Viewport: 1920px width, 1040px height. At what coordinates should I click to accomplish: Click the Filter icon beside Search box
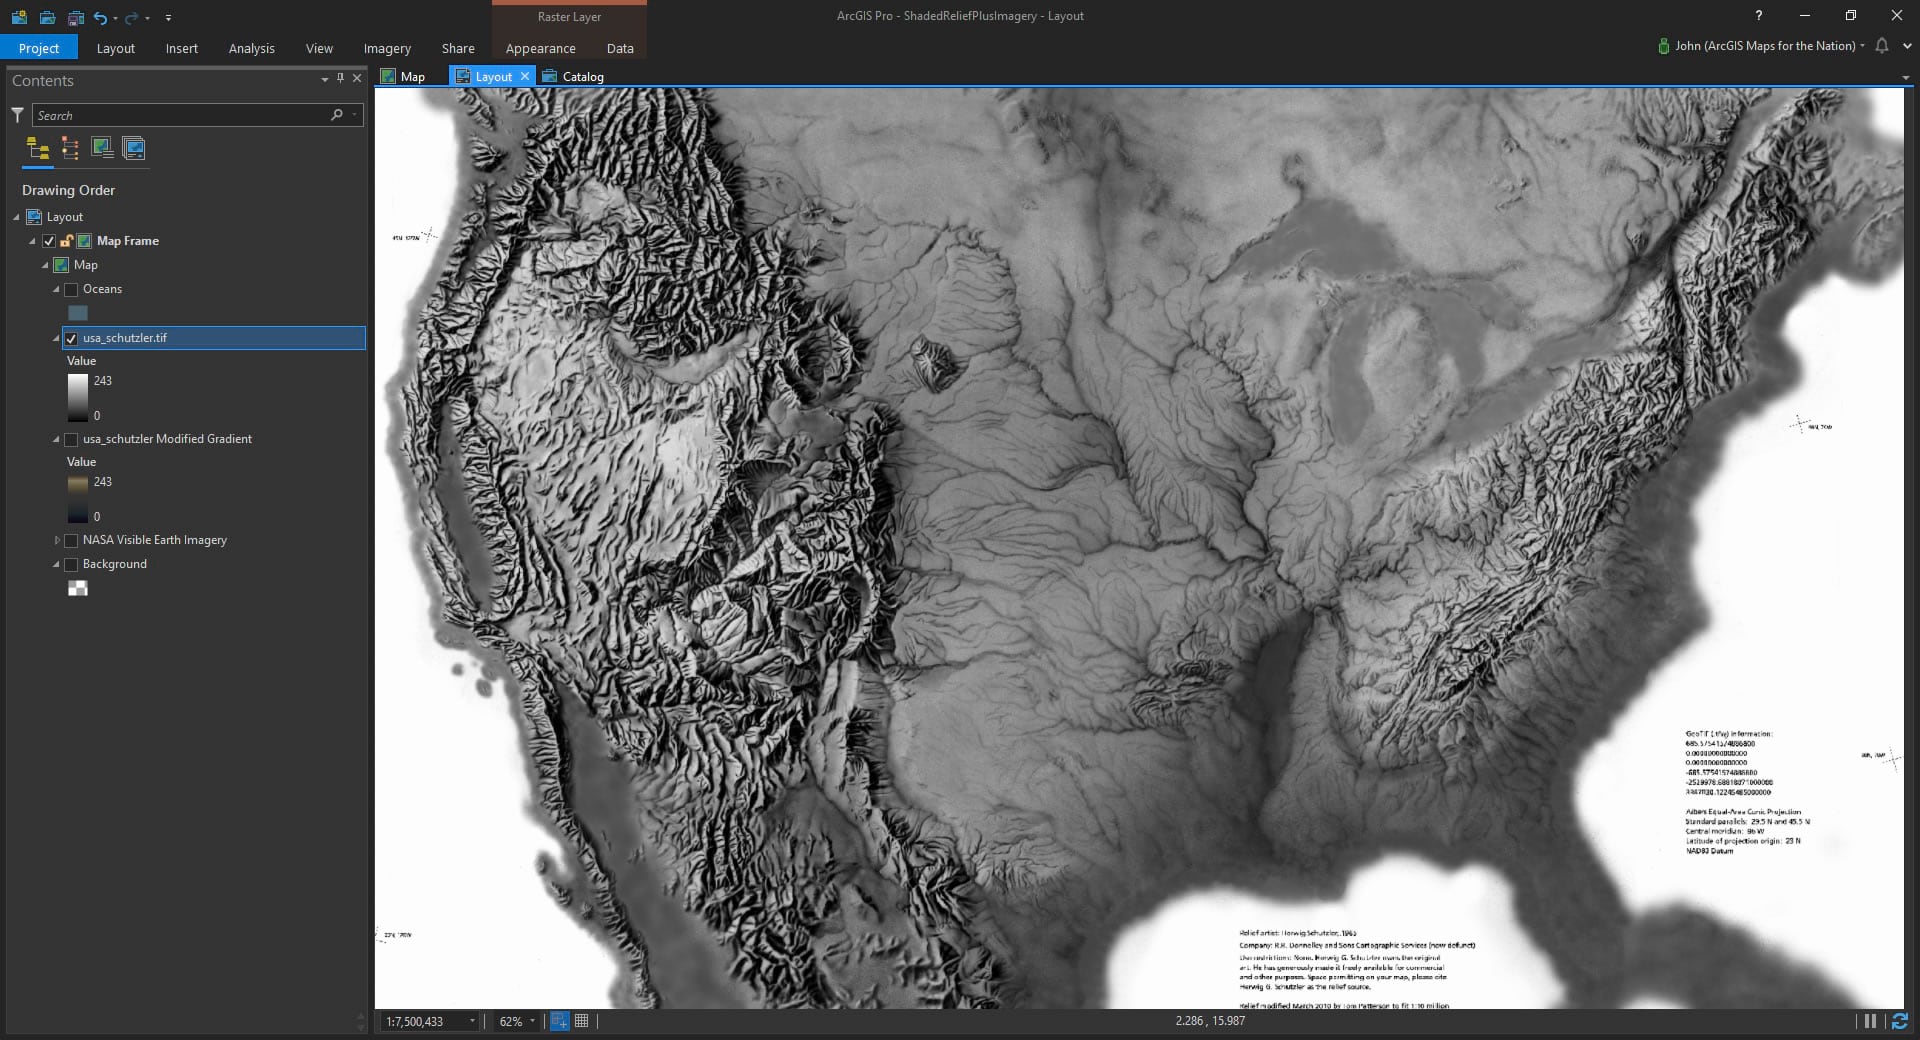(x=17, y=115)
